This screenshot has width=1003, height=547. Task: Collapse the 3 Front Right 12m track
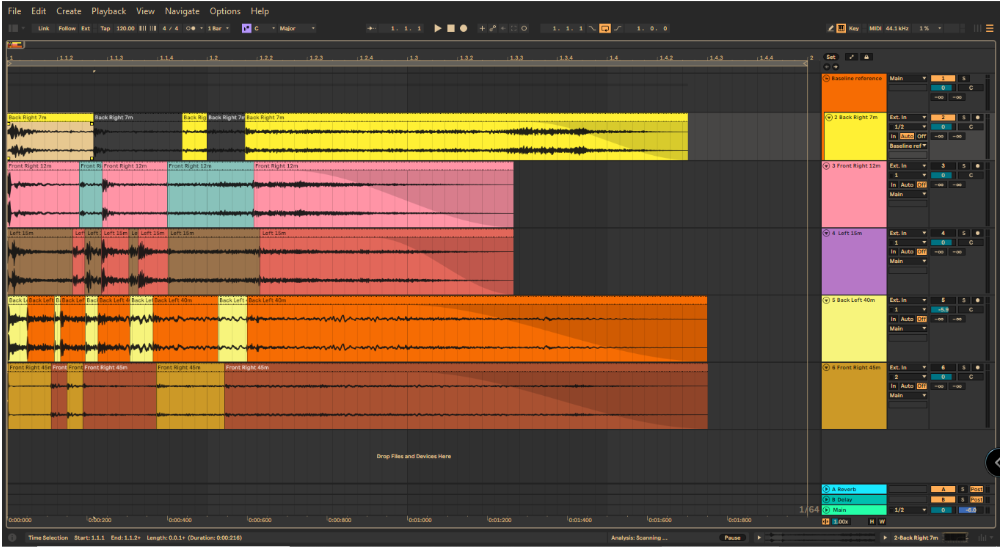tap(827, 165)
